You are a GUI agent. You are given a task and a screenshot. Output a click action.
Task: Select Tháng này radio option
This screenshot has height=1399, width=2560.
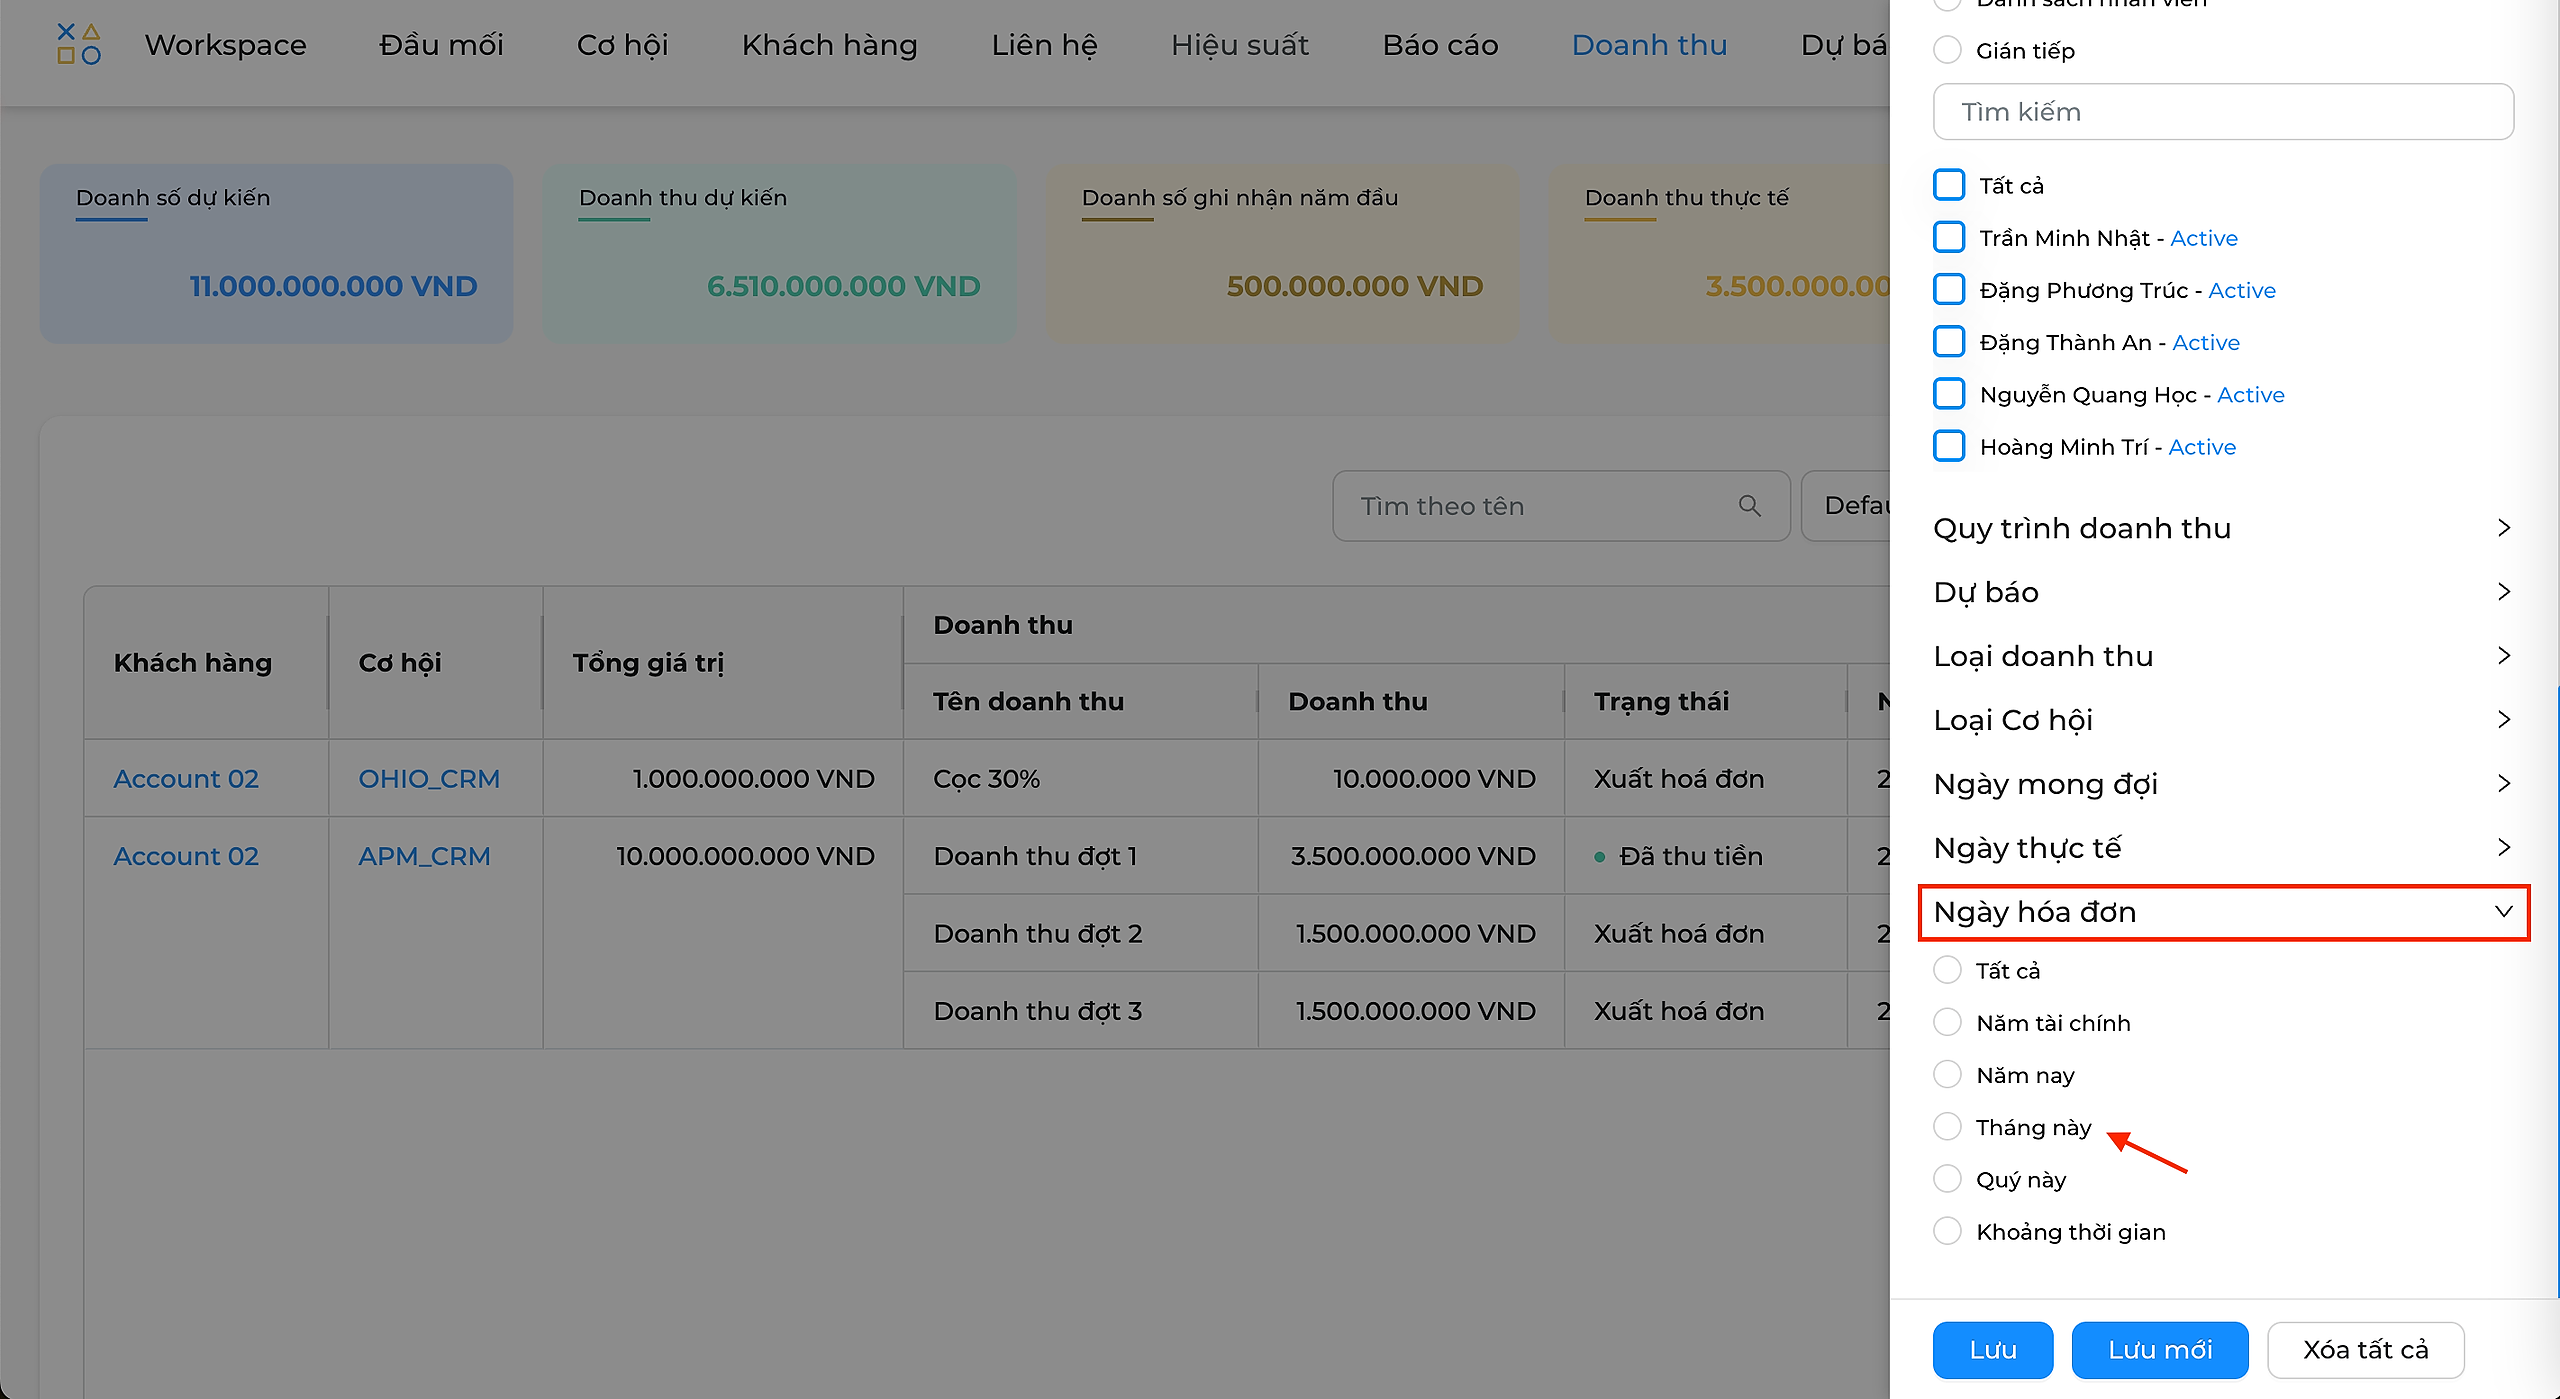pyautogui.click(x=1947, y=1127)
